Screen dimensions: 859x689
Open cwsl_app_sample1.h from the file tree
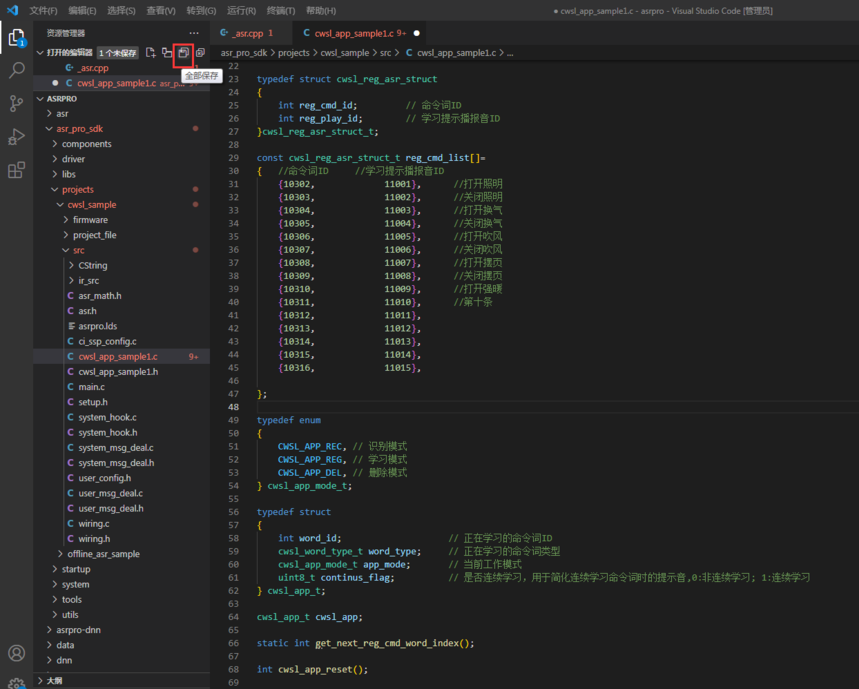[x=122, y=371]
